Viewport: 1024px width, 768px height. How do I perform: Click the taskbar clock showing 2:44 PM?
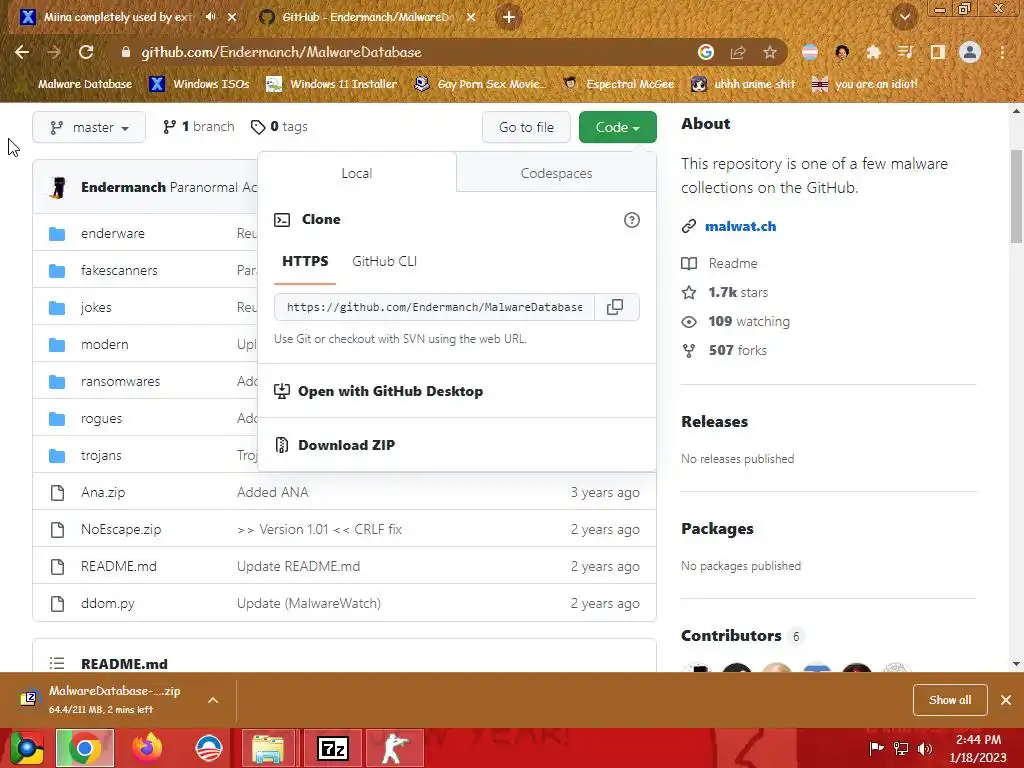click(x=978, y=748)
